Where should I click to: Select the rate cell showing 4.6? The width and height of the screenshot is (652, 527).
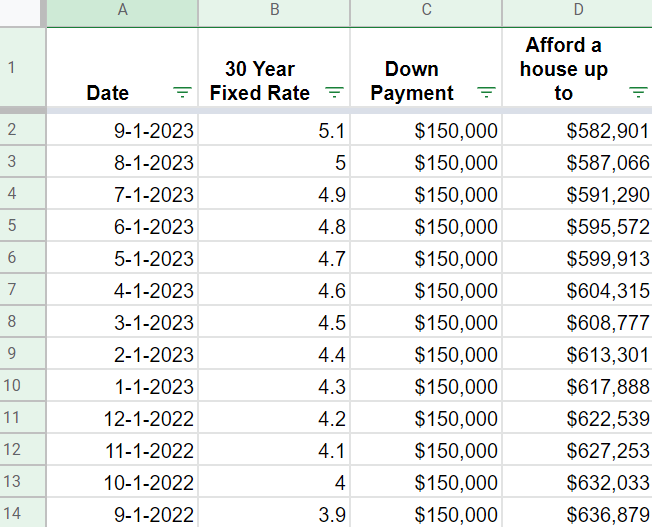(274, 290)
